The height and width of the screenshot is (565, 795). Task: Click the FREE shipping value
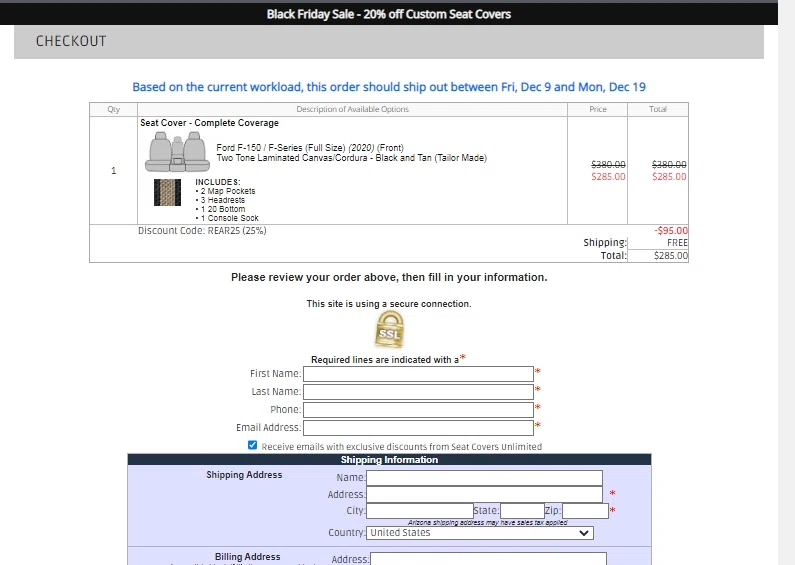677,243
